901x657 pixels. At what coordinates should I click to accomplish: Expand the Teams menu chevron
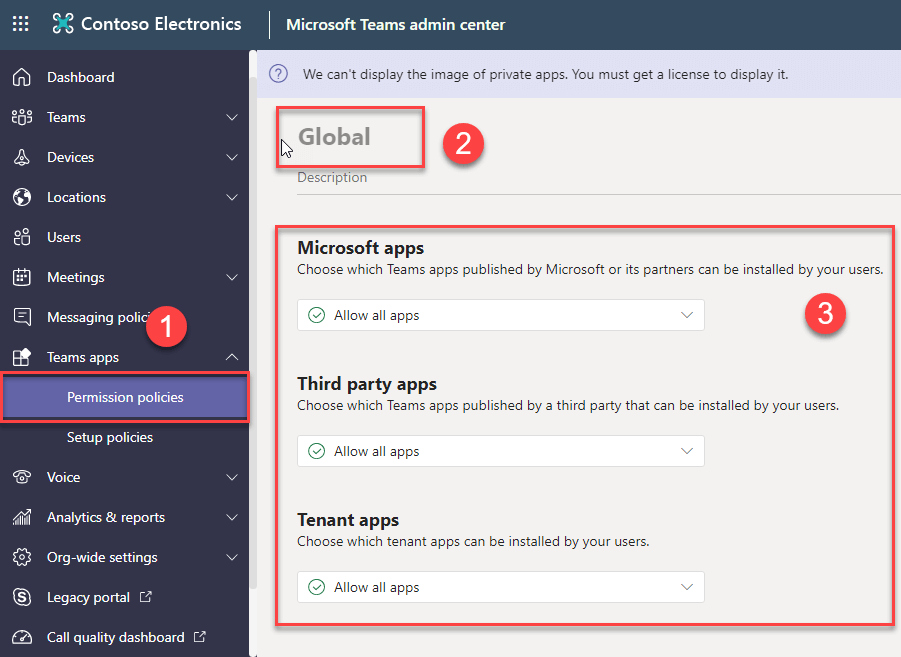(x=232, y=117)
